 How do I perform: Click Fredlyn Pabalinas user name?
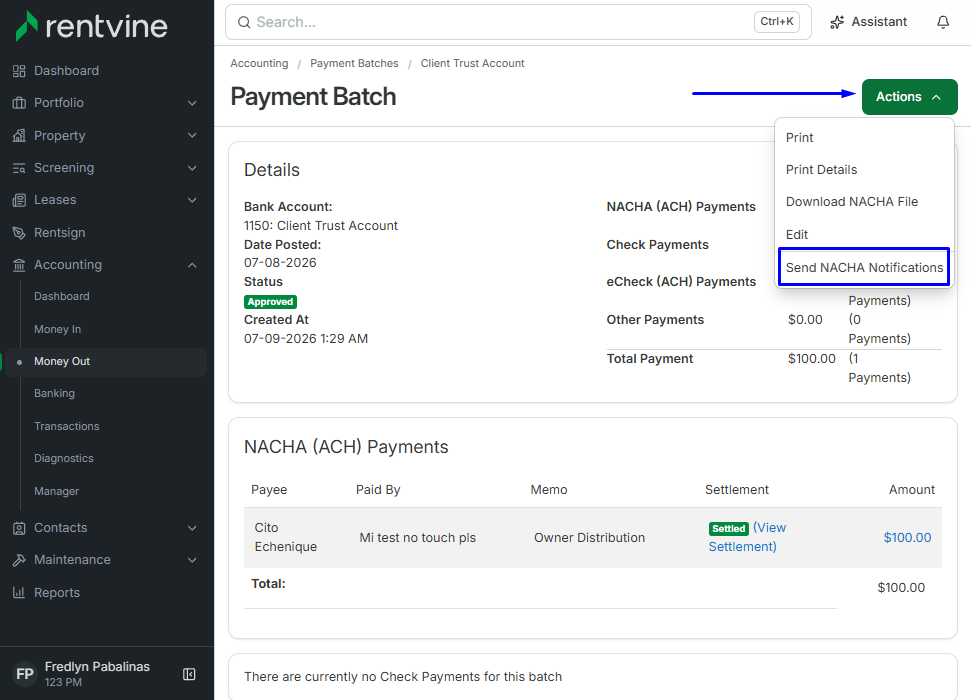(x=97, y=667)
